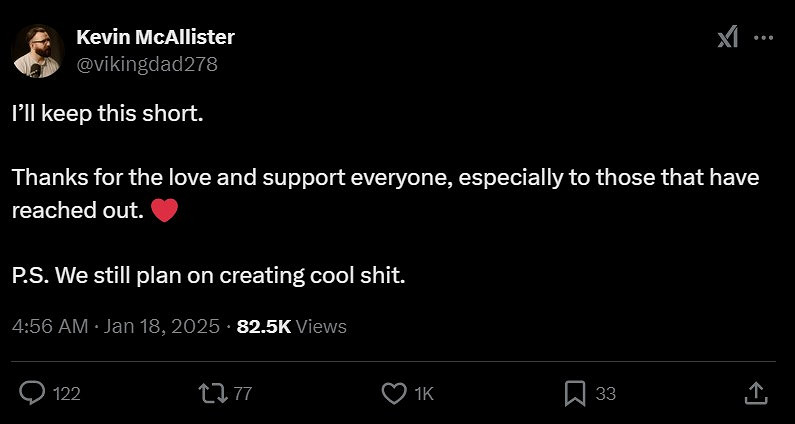Click the Kevin McAllister display name
This screenshot has width=795, height=424.
coord(155,37)
